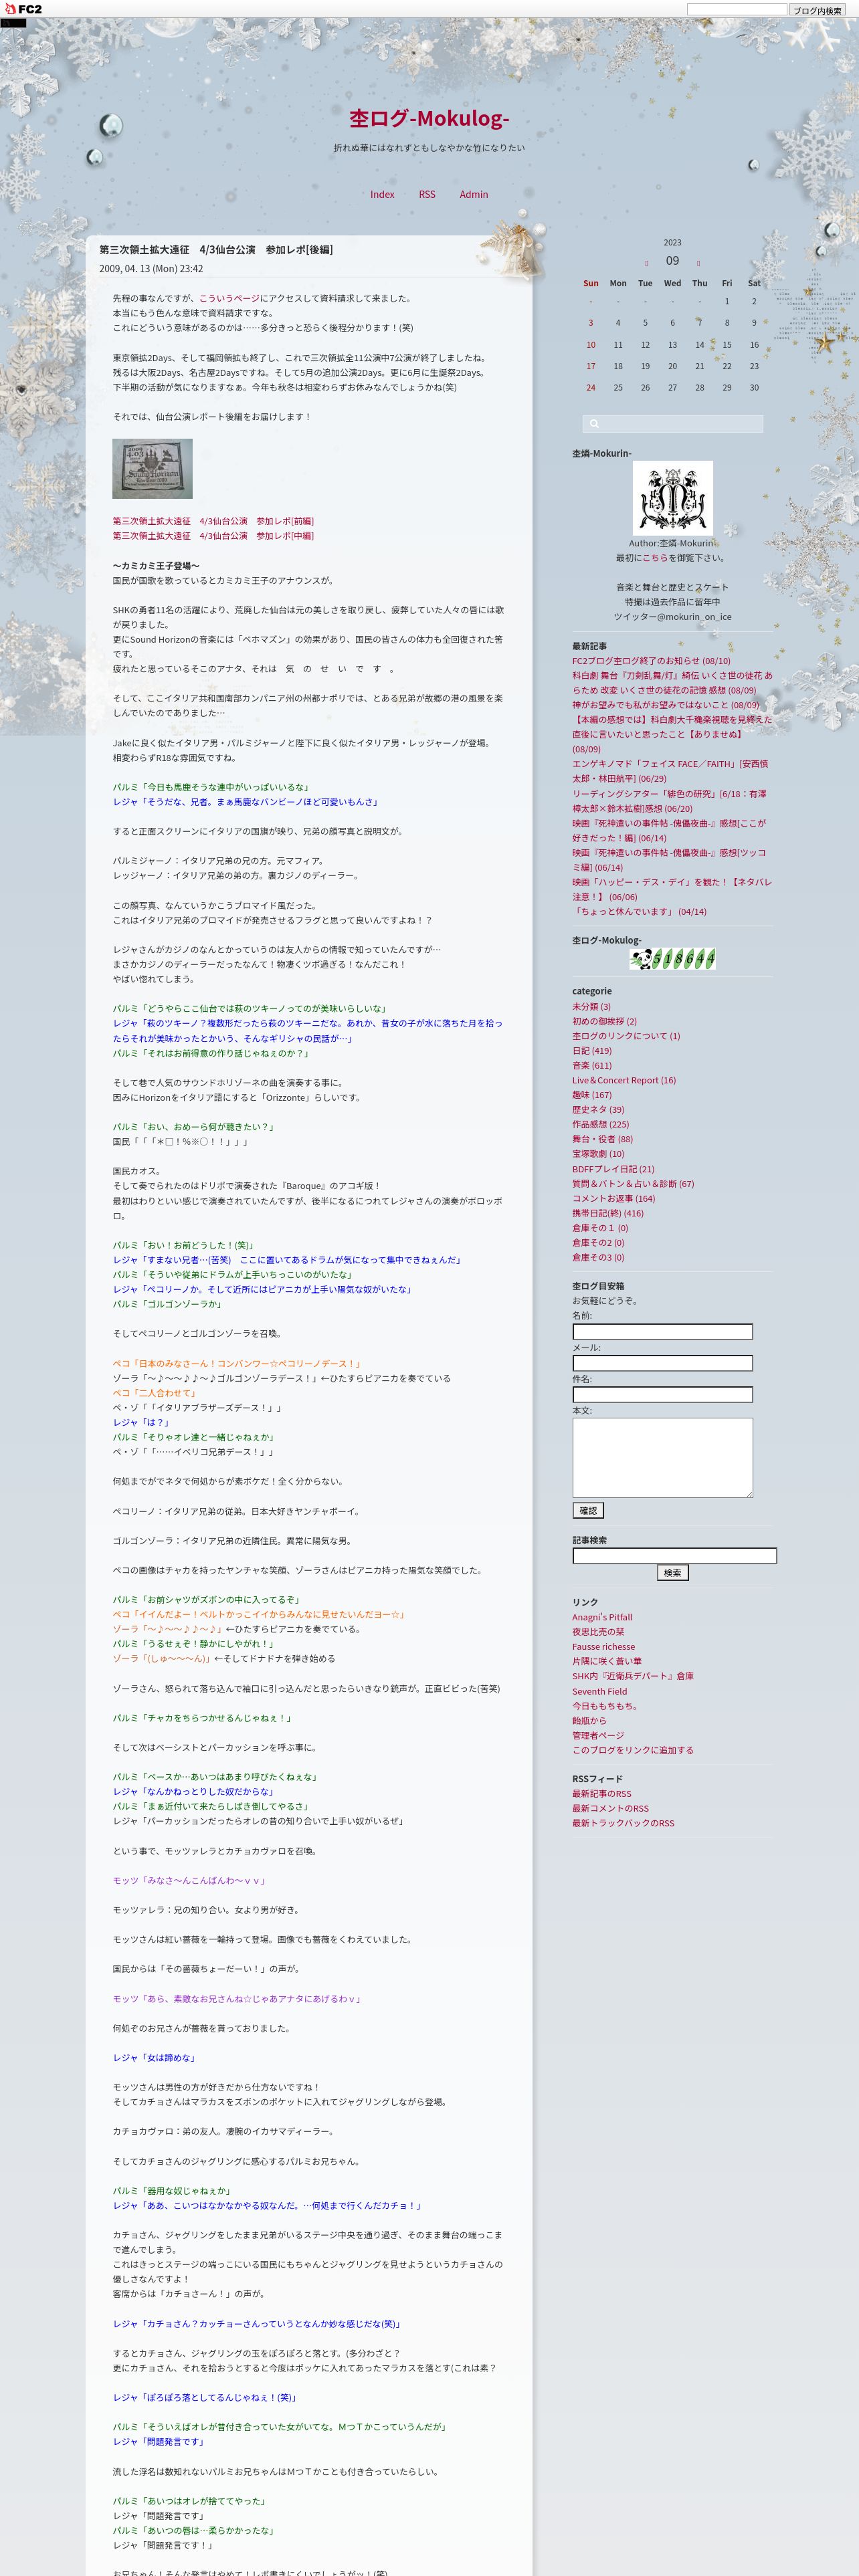Open the 舞台・役者 (88) category
The image size is (859, 2576).
pos(602,1139)
